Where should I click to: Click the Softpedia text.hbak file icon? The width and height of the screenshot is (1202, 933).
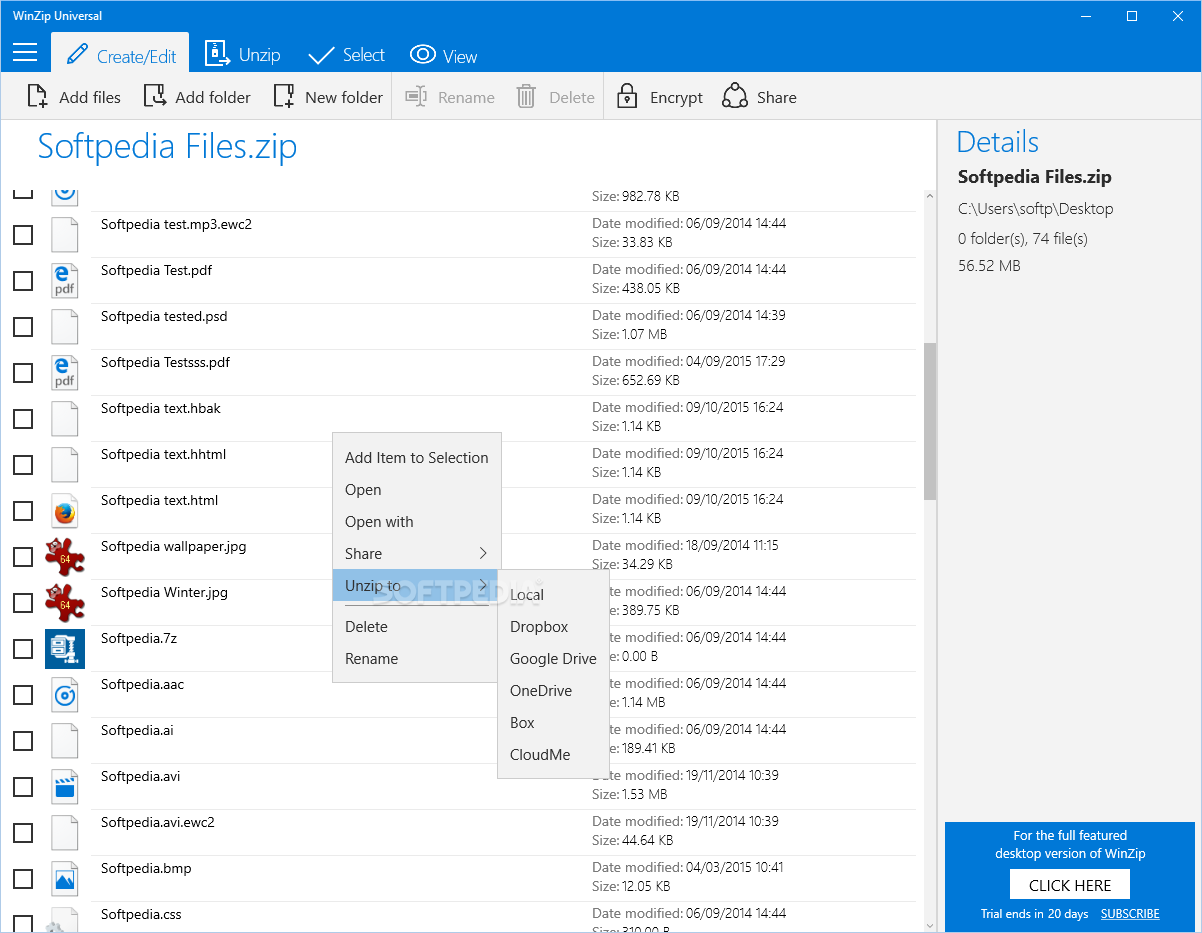(x=65, y=418)
